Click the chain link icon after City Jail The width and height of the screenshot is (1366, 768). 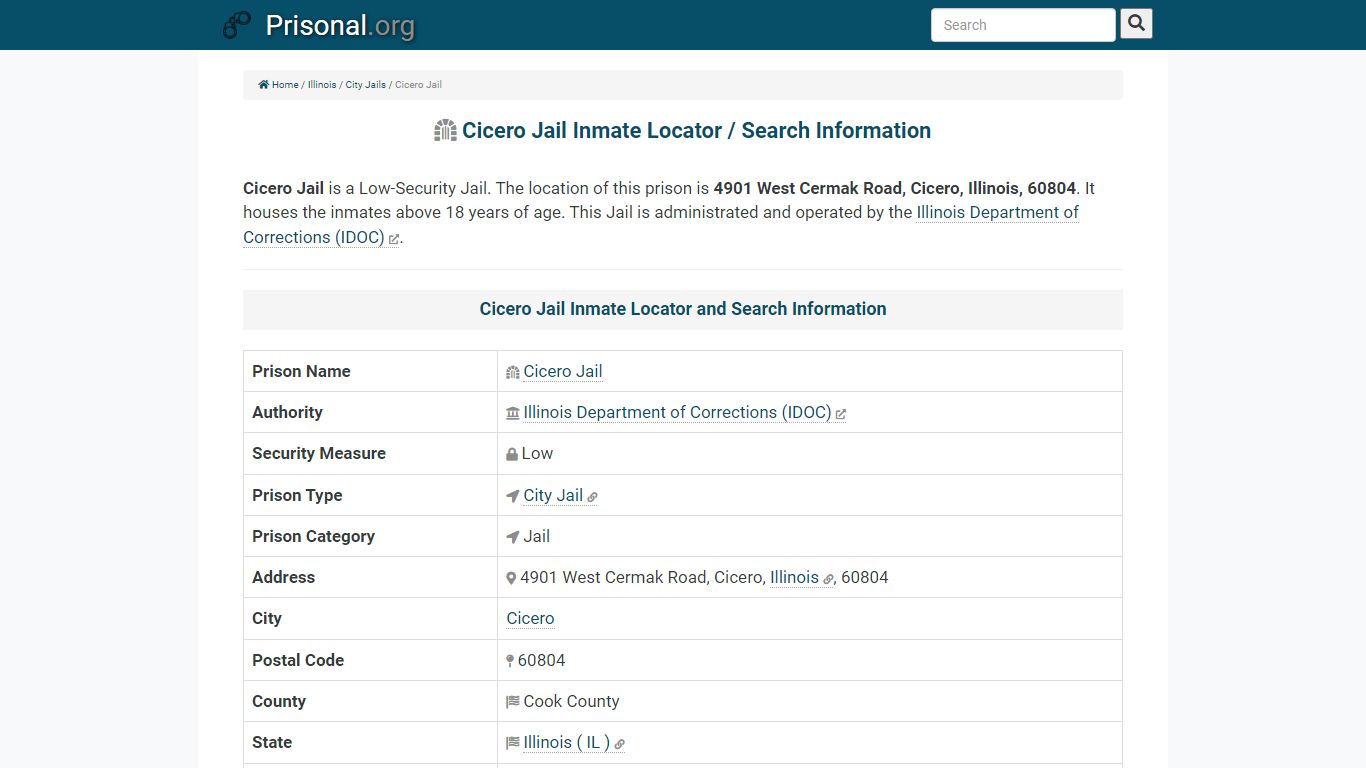pos(592,497)
